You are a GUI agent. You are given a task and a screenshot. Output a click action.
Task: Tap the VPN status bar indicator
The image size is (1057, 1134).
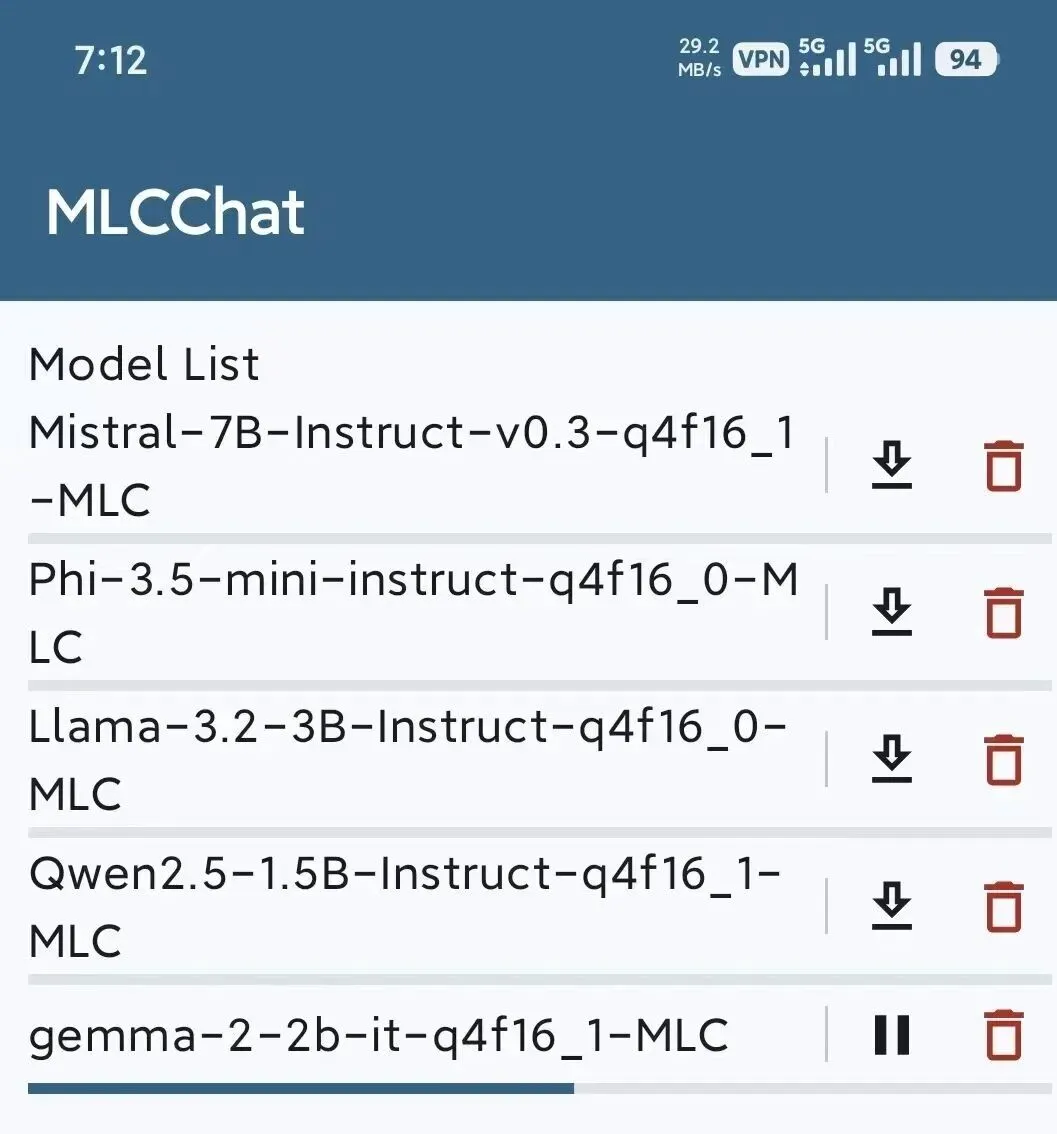pos(761,59)
